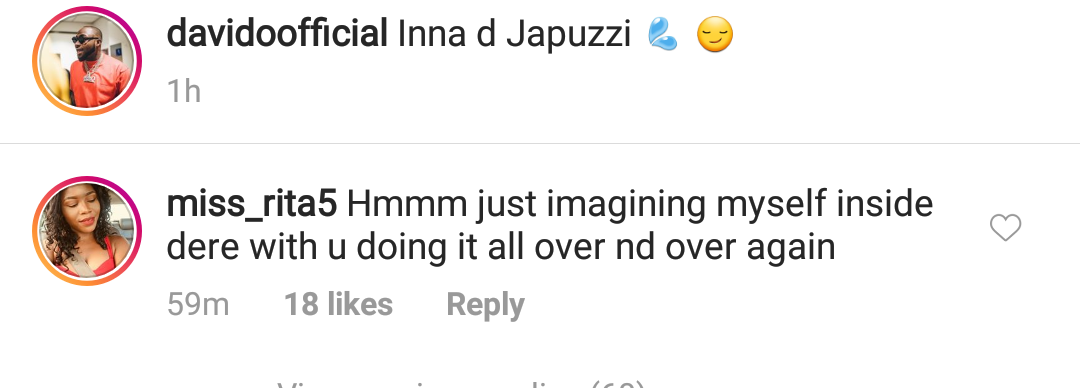The image size is (1080, 388).
Task: Show who liked via 18 likes
Action: 339,305
